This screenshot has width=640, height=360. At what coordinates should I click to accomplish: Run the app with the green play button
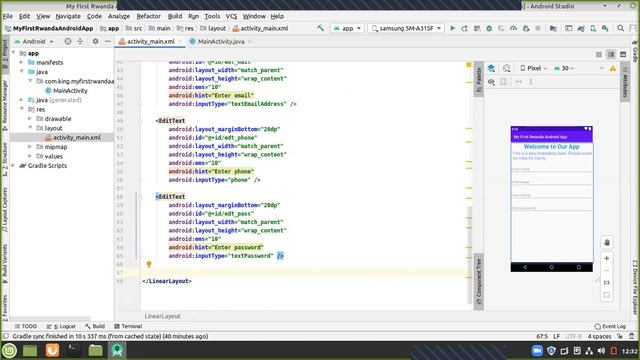coord(452,29)
